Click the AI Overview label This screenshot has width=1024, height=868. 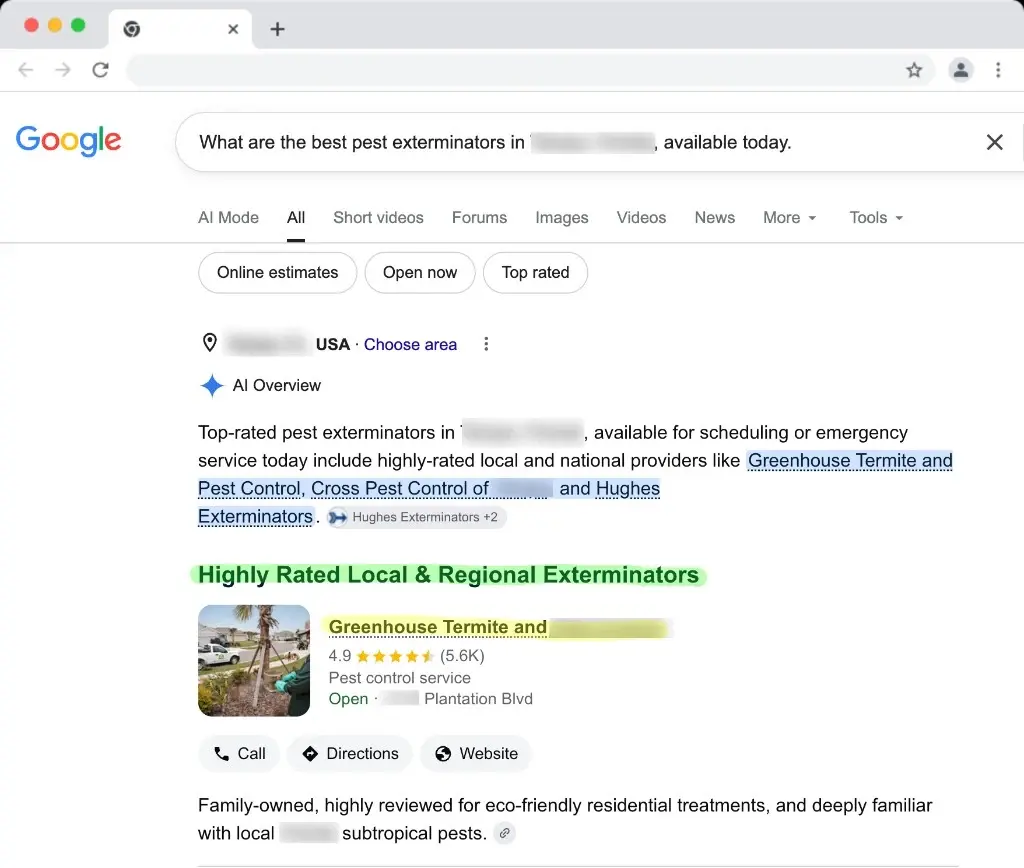pos(277,385)
